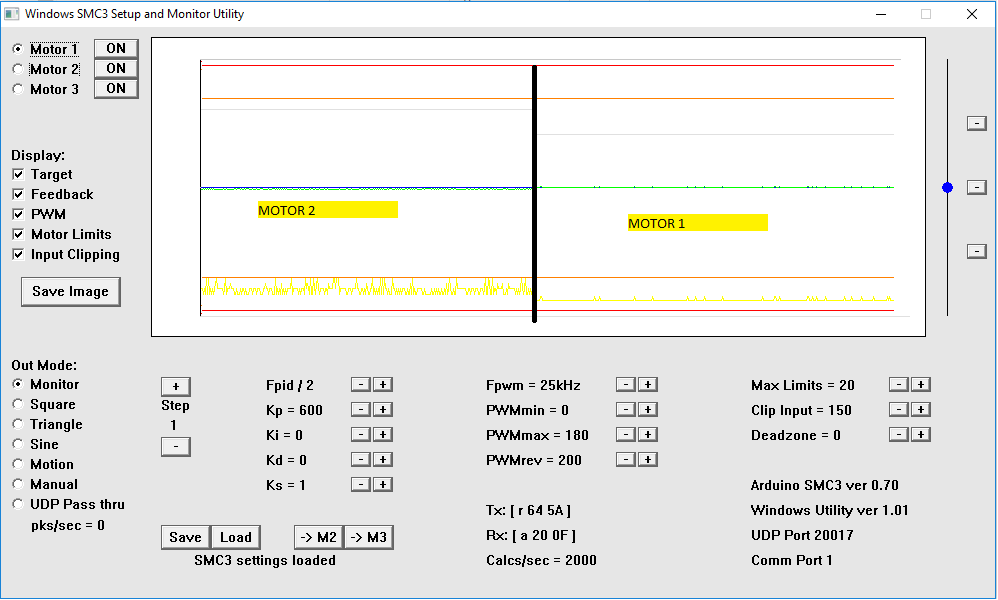Viewport: 998px width, 600px height.
Task: Decrease the Fpid divider value
Action: tap(361, 384)
